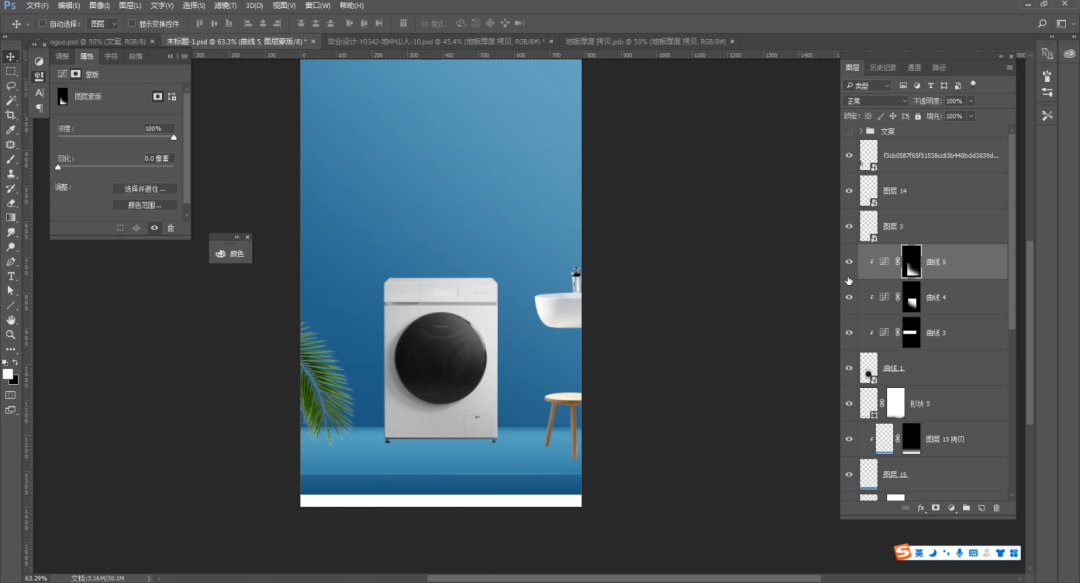This screenshot has height=583, width=1080.
Task: Open the blend mode 正常 dropdown
Action: point(876,101)
